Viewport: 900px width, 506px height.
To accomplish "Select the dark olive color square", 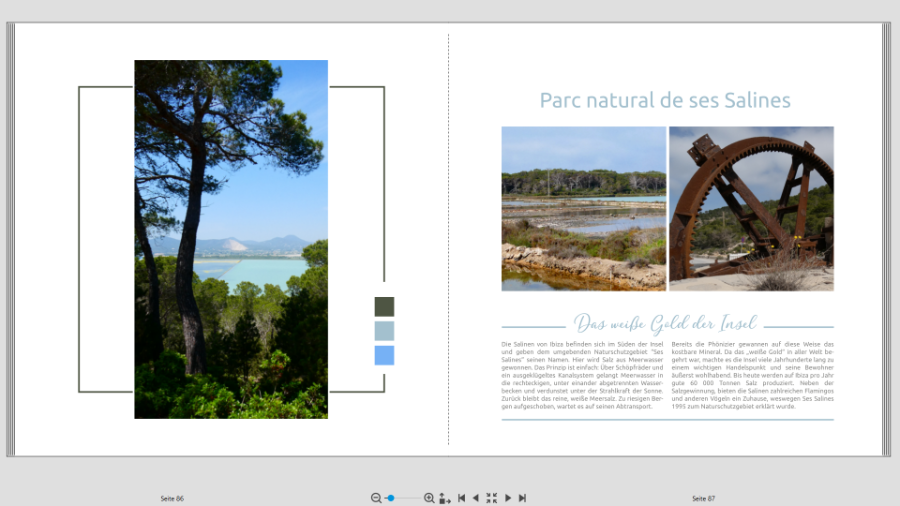I will (384, 307).
